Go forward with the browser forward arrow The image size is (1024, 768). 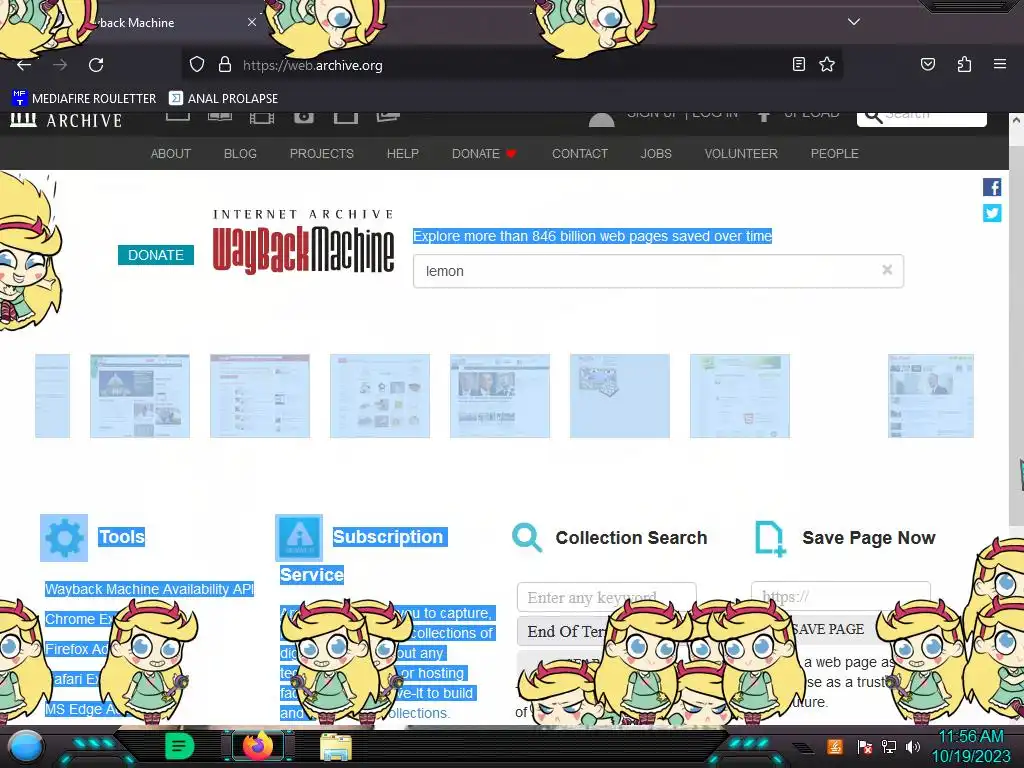tap(60, 65)
